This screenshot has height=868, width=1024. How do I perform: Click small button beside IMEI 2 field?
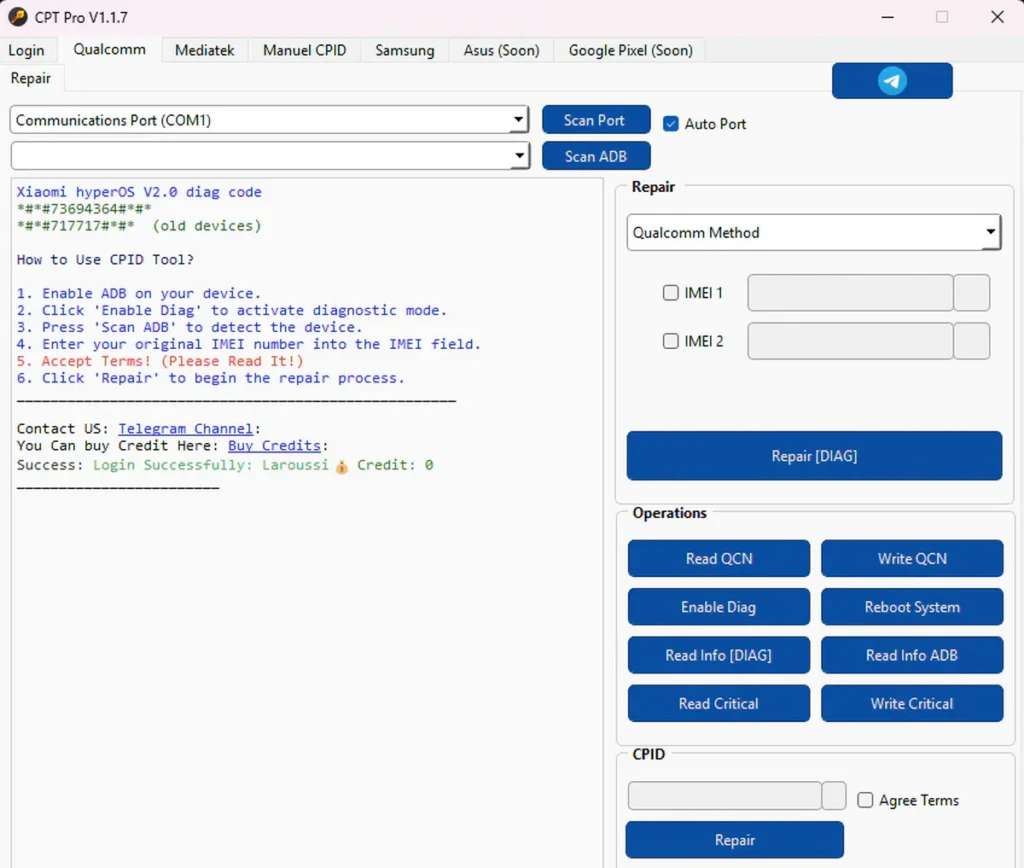(972, 341)
